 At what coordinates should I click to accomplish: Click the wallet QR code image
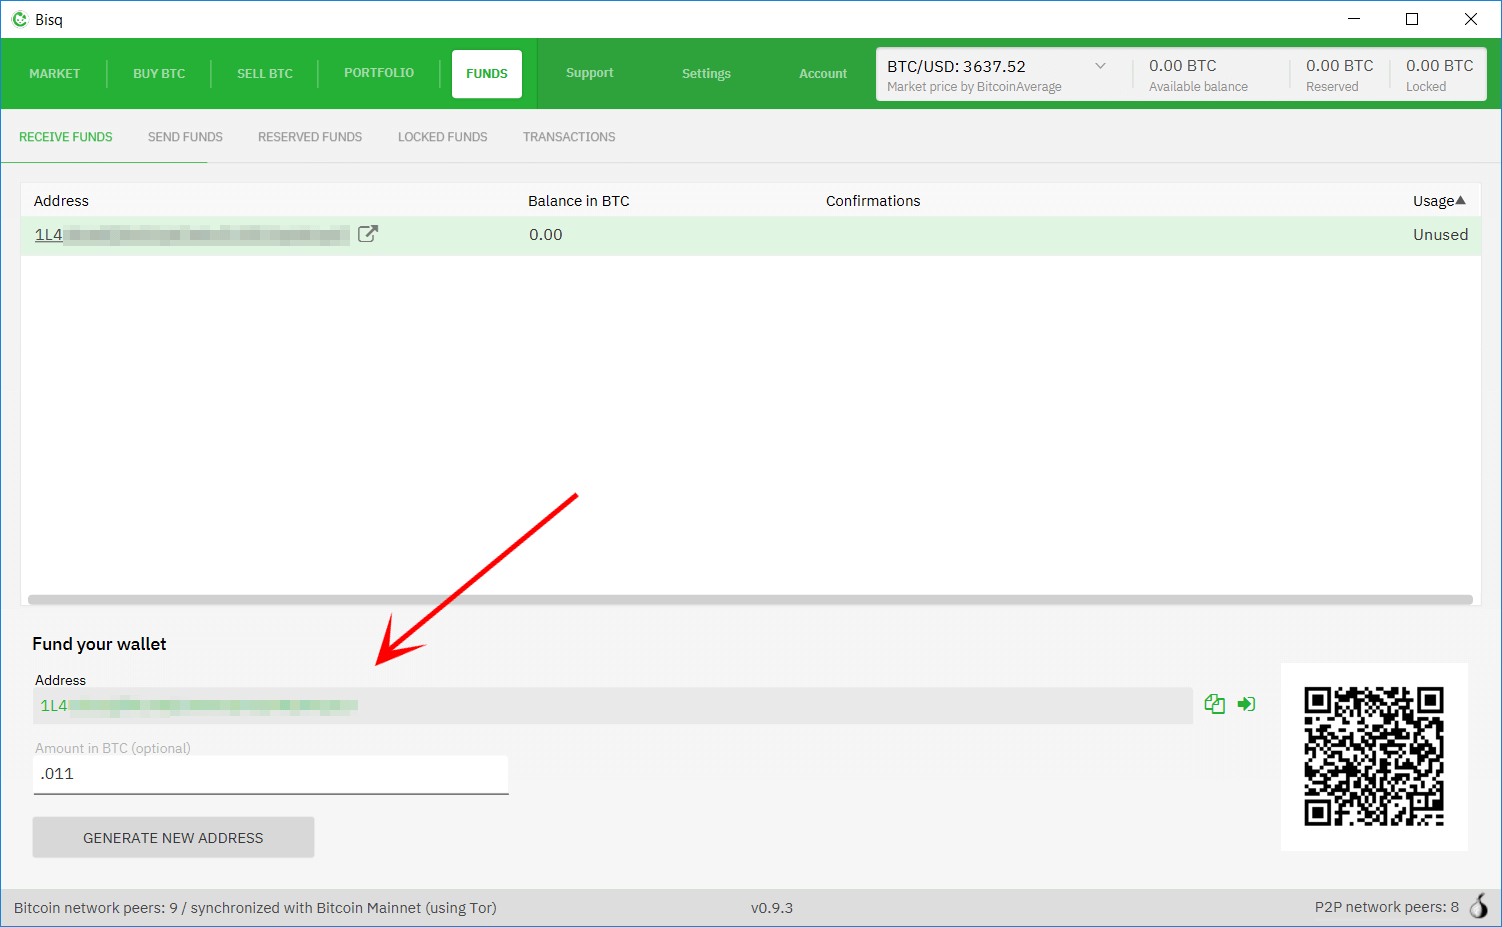click(x=1374, y=756)
